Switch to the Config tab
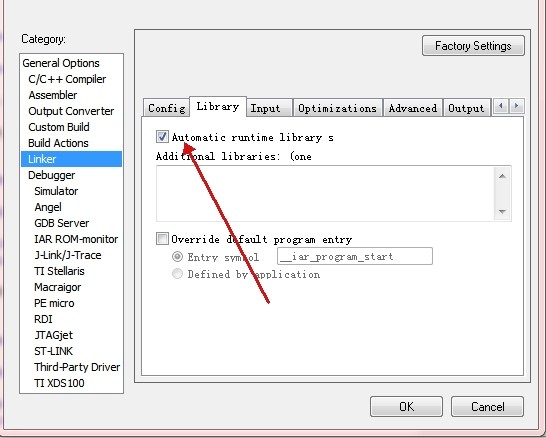Image resolution: width=546 pixels, height=438 pixels. [x=166, y=108]
